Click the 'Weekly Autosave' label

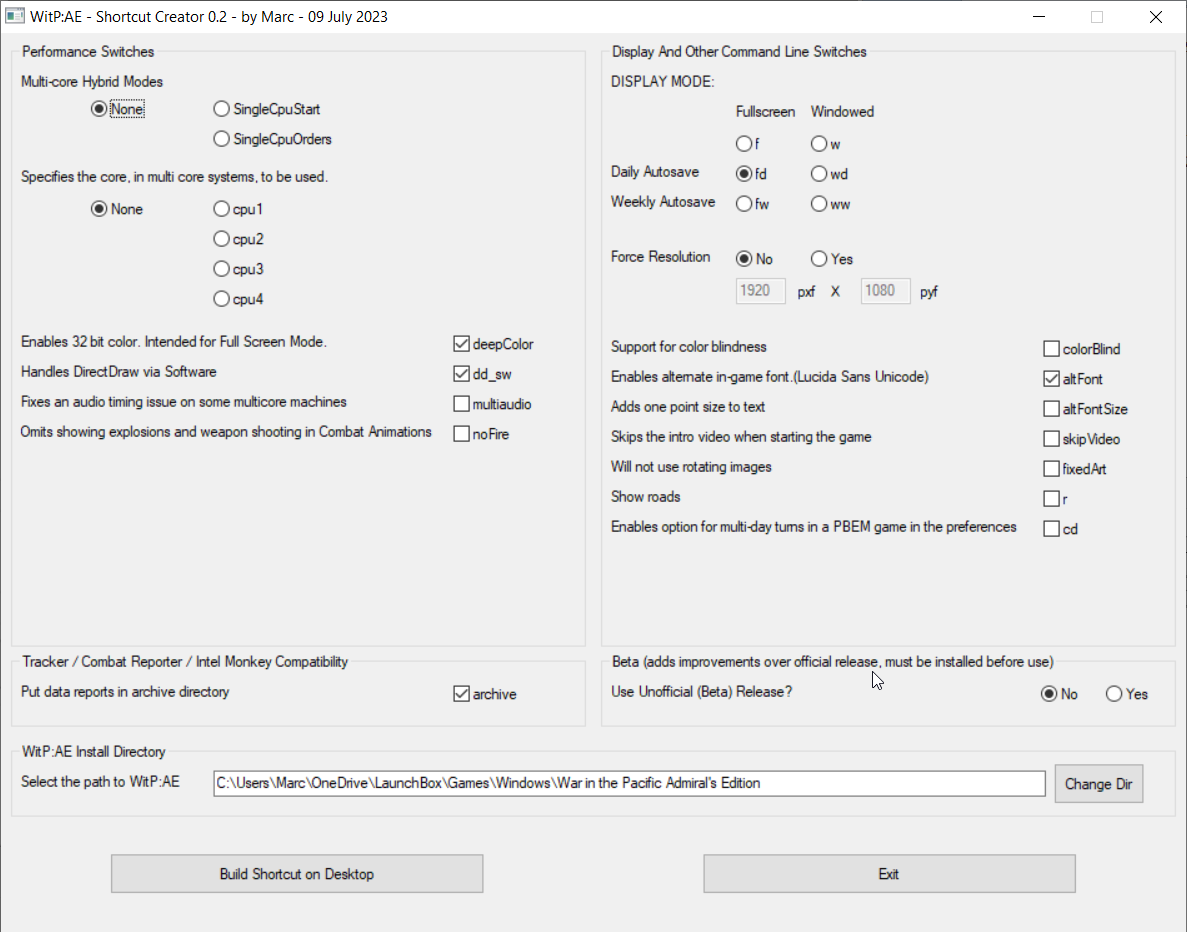coord(663,201)
